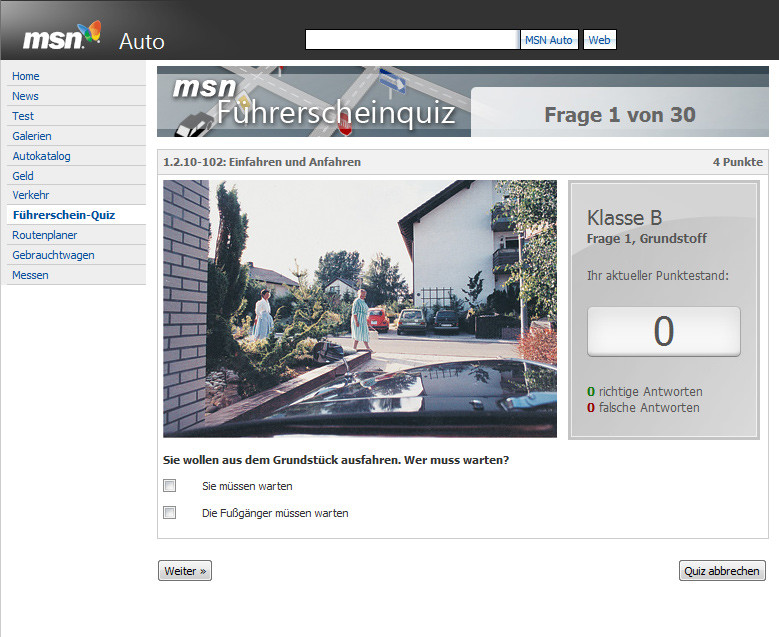Click the 'Frage 1 von 30' heading
This screenshot has width=779, height=637.
[x=620, y=115]
